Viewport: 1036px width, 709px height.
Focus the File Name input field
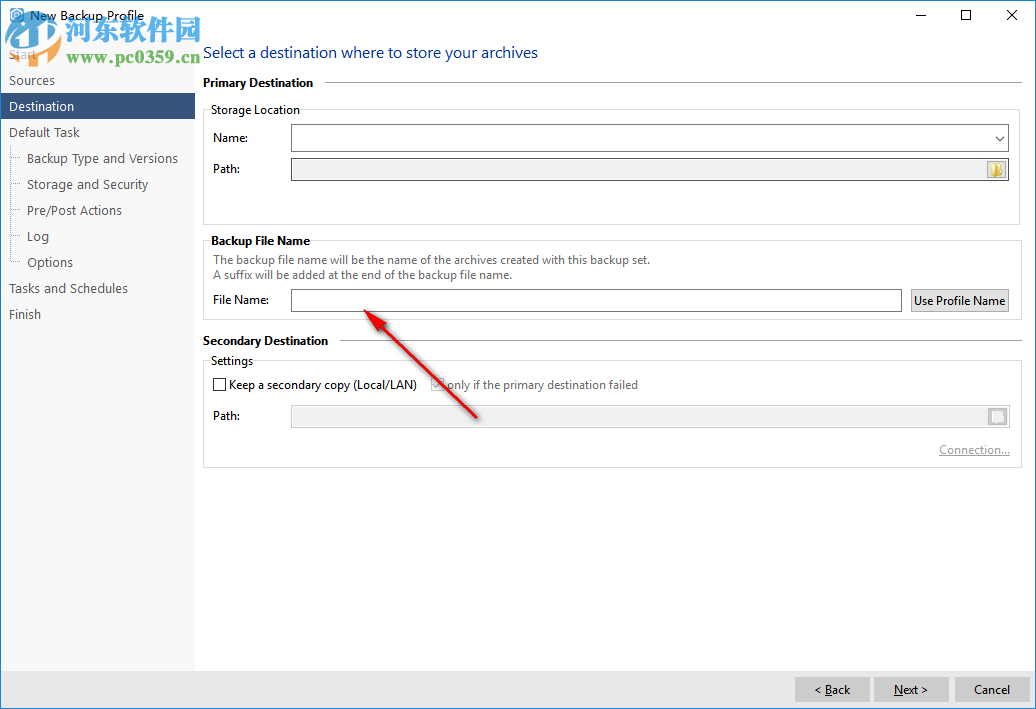tap(596, 301)
